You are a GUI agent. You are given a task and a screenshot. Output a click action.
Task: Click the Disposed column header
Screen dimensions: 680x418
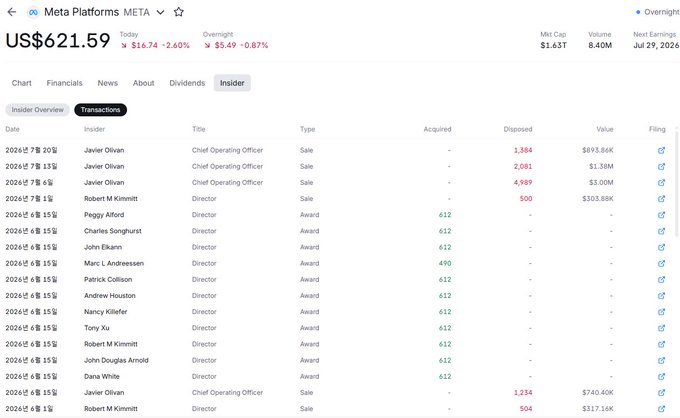coord(518,129)
